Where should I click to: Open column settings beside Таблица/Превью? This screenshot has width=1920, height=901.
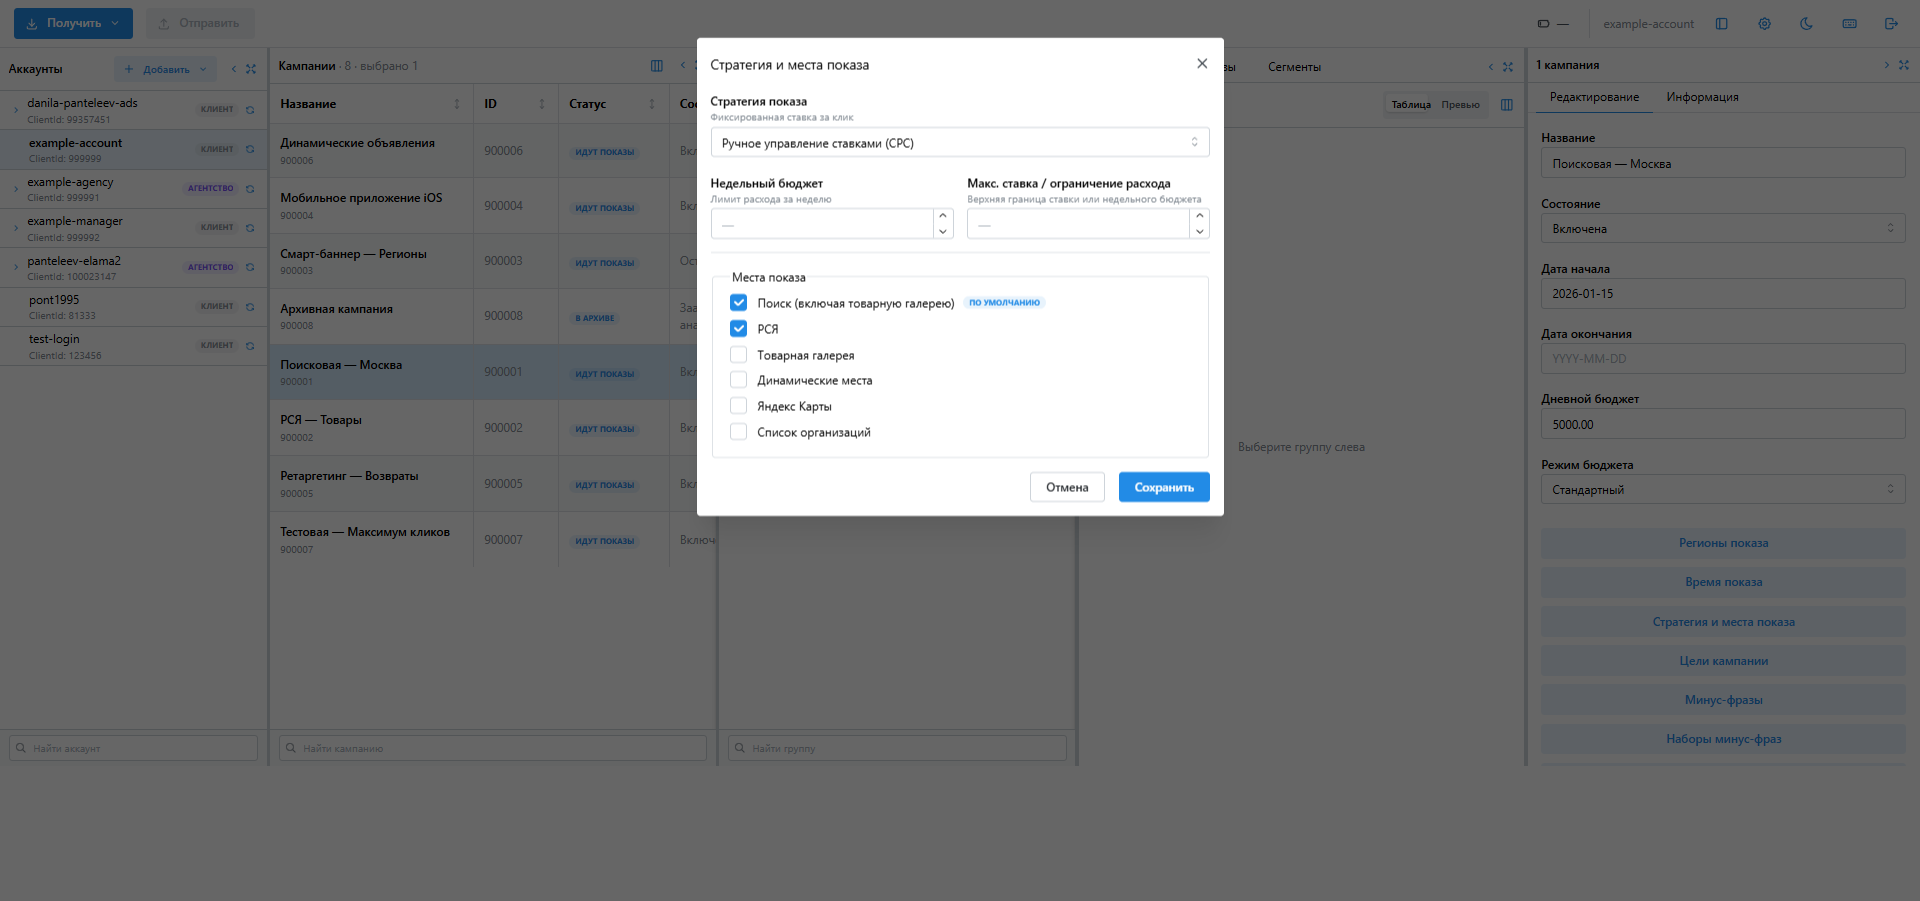tap(1507, 105)
